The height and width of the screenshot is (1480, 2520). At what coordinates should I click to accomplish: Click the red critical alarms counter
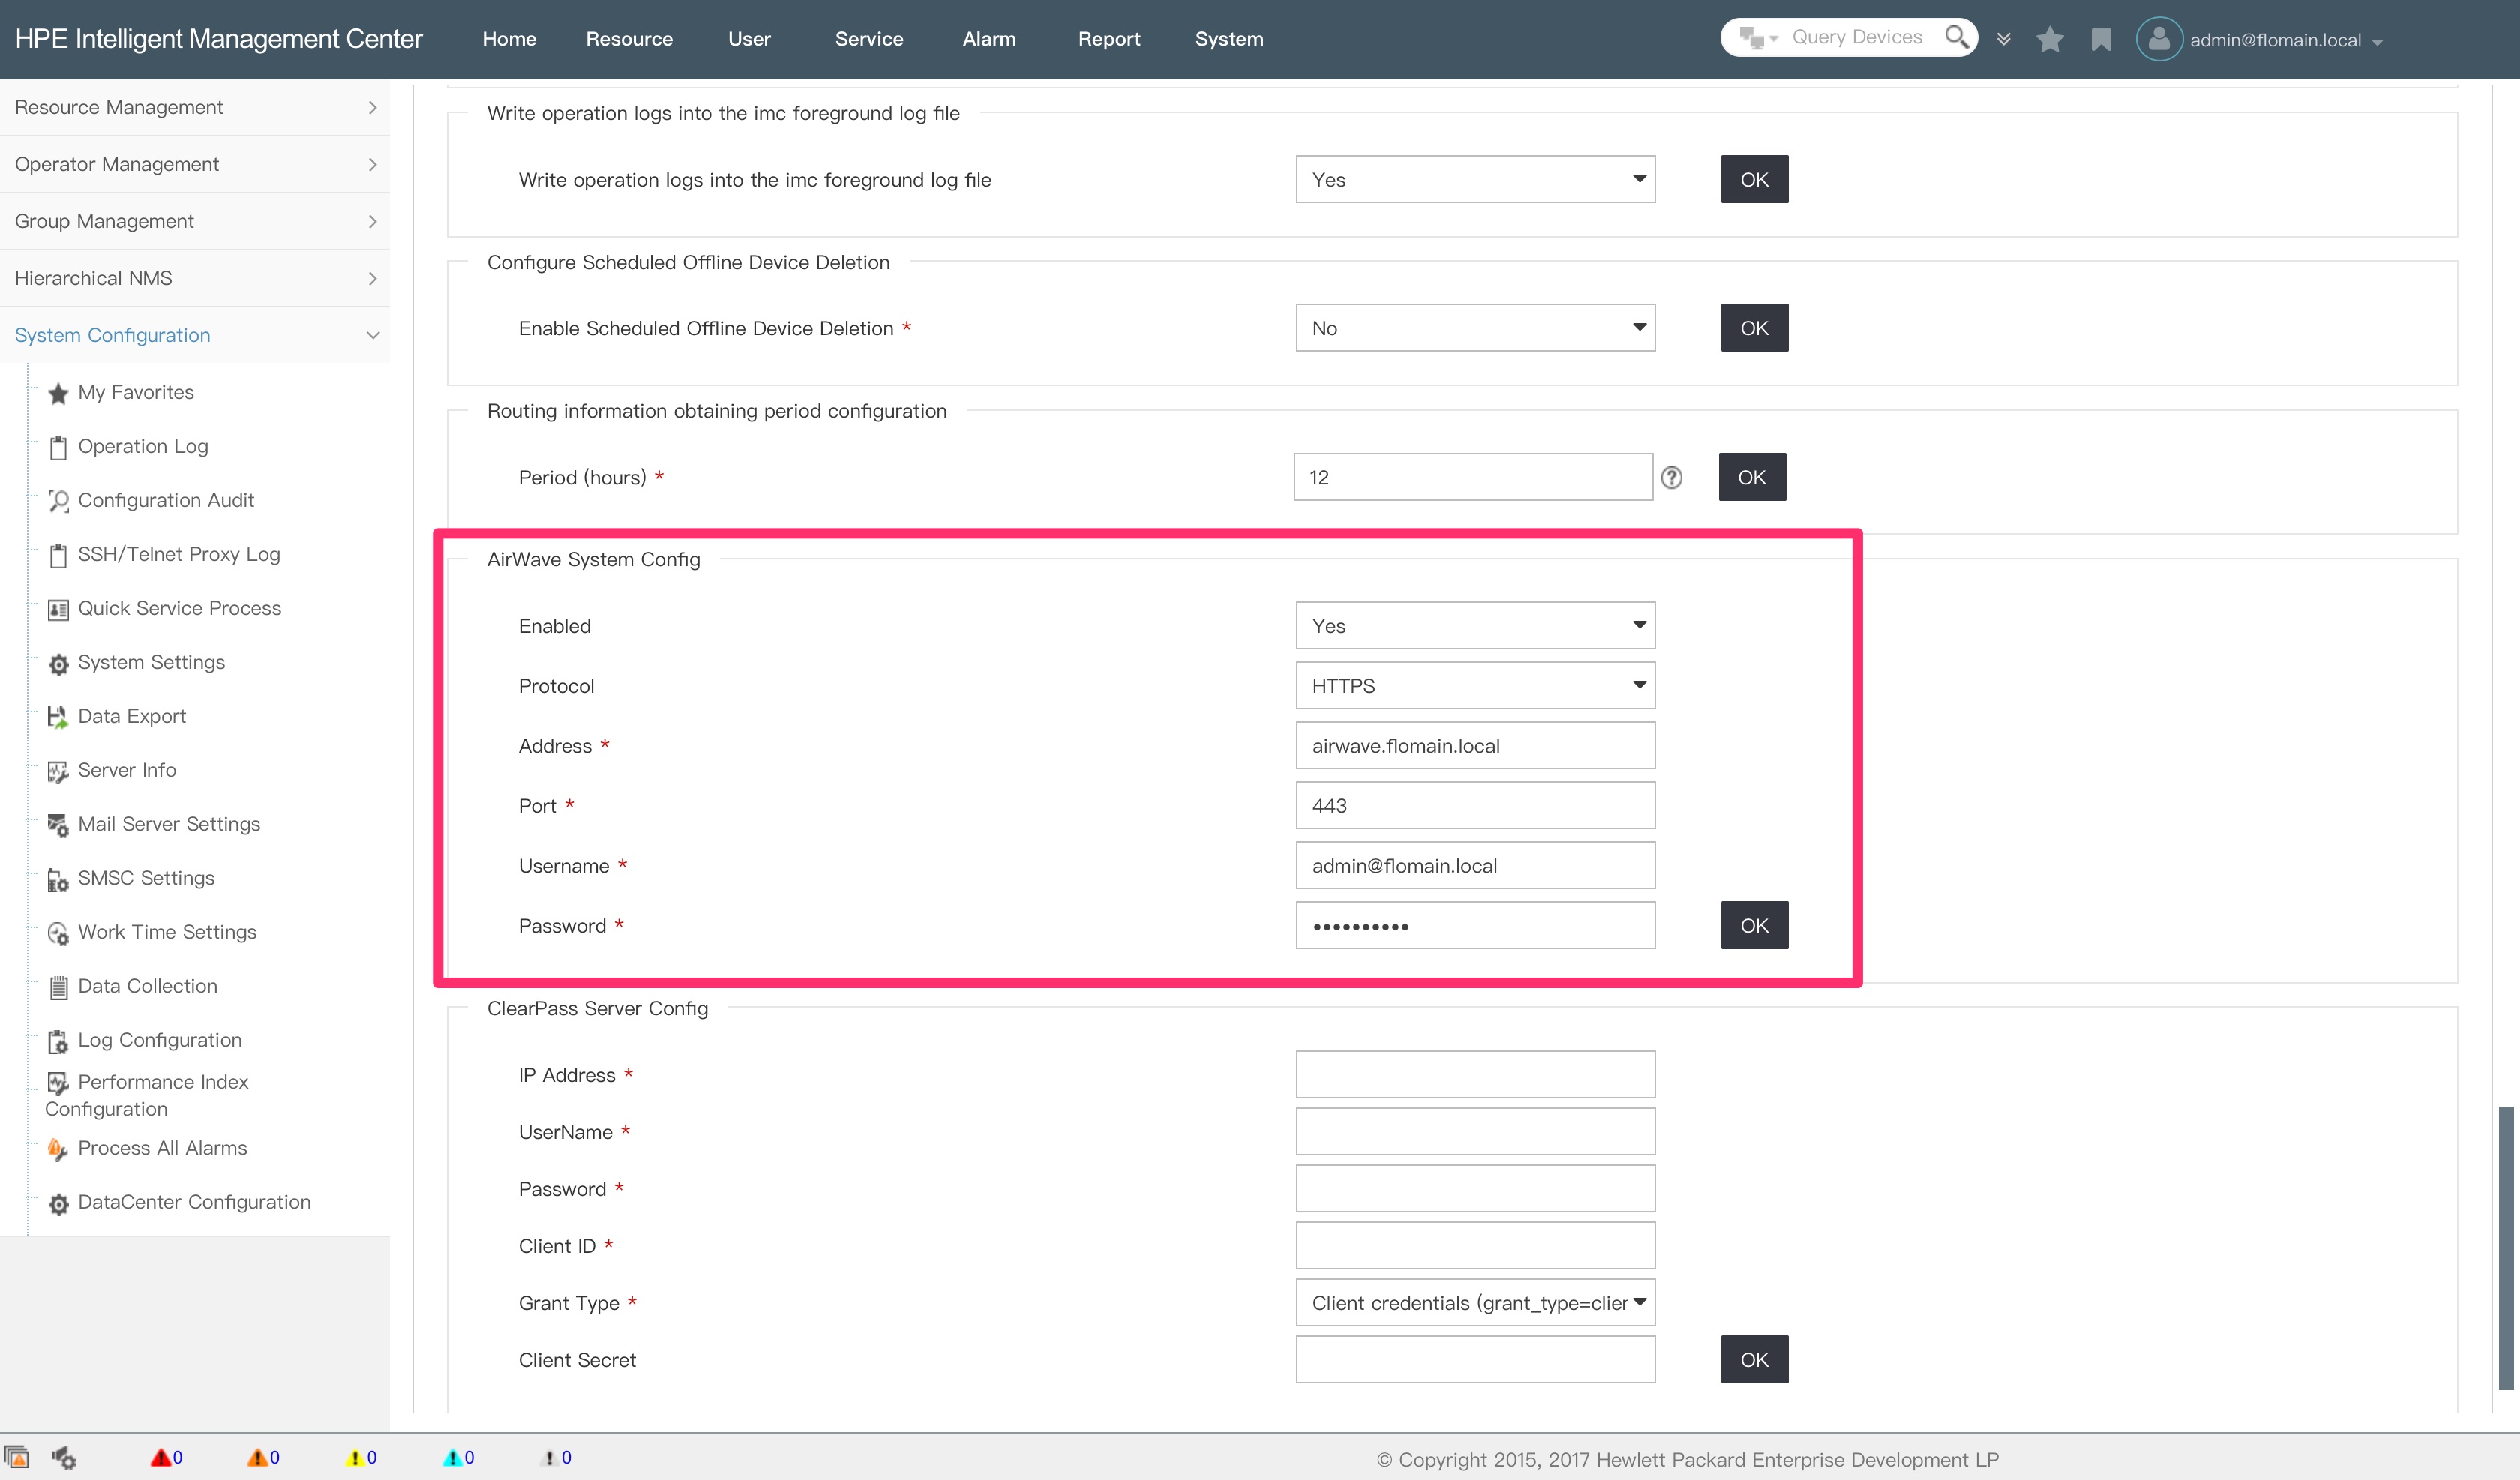(167, 1457)
